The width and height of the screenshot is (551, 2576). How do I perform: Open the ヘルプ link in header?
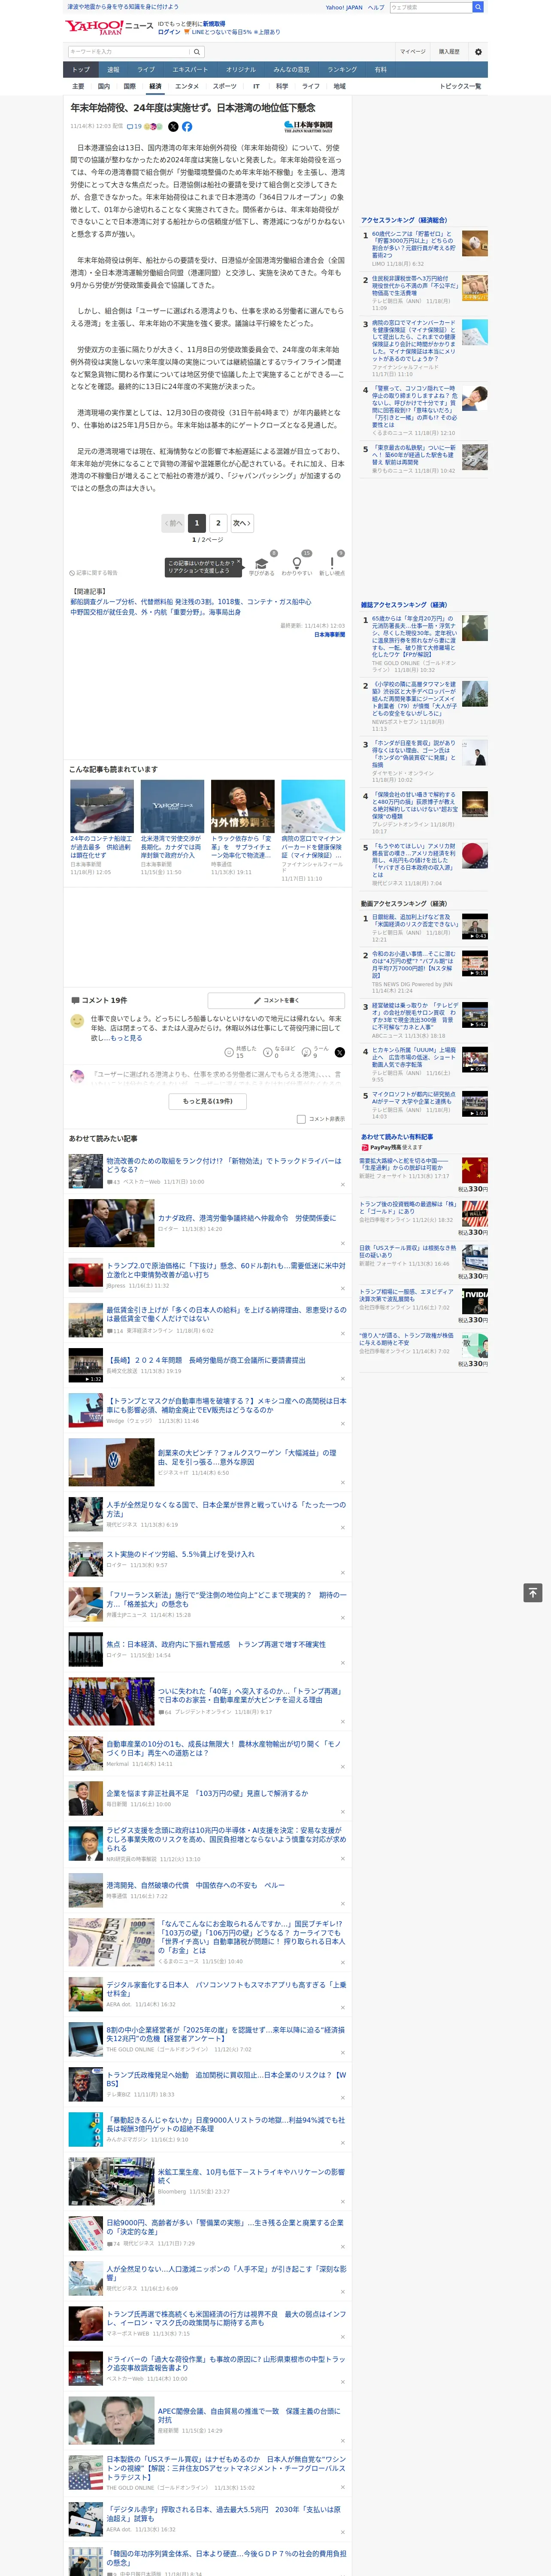pos(376,7)
